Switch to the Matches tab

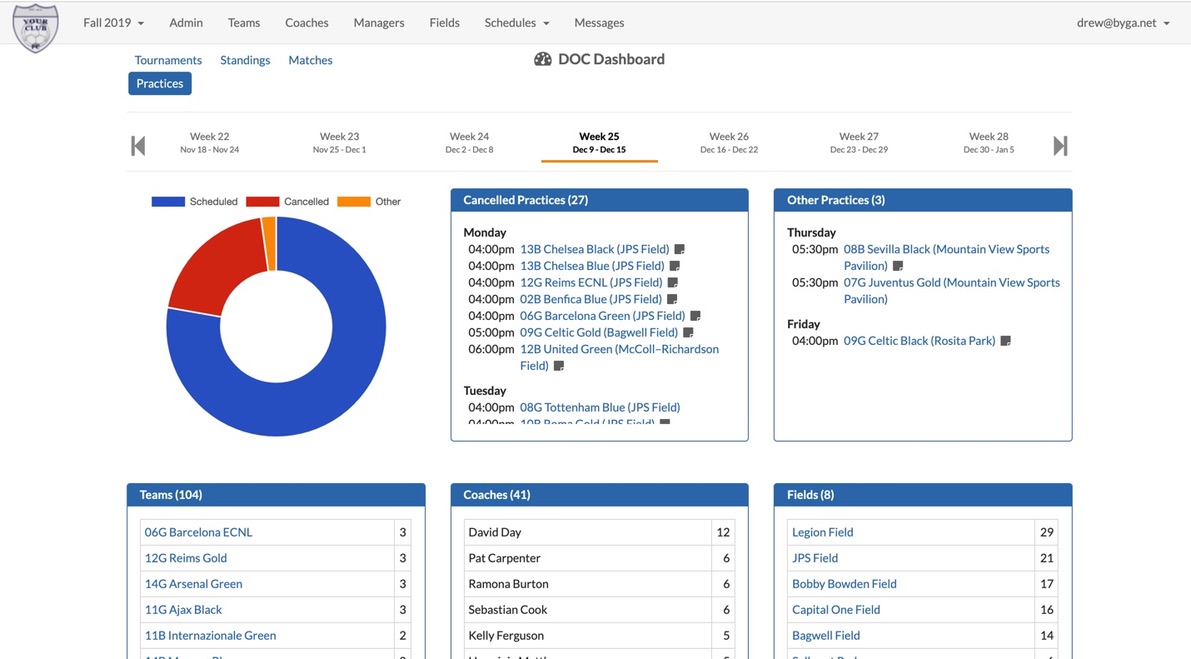pyautogui.click(x=310, y=59)
